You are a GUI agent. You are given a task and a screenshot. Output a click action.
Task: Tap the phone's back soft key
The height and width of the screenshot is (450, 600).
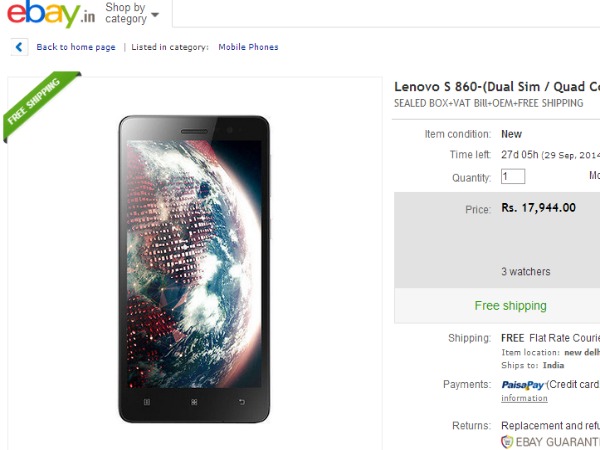[241, 403]
